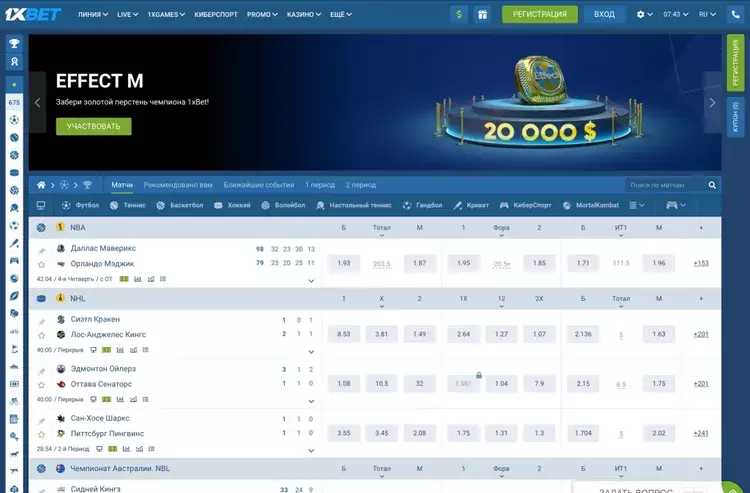
Task: Open the gift bonus icon in header
Action: (482, 14)
